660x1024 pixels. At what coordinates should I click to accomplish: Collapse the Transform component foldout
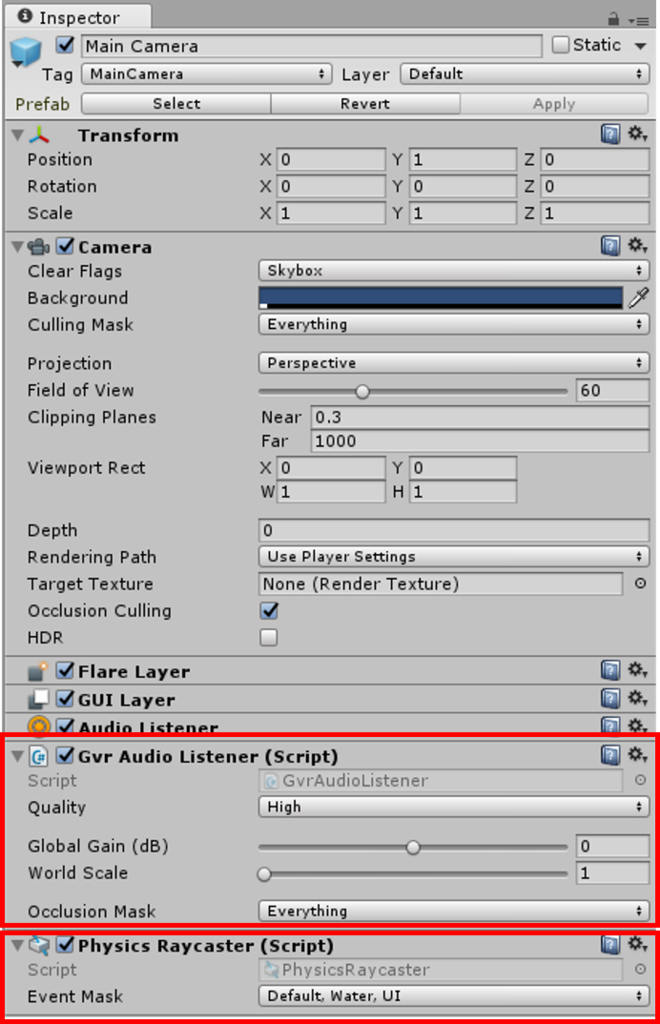click(x=18, y=135)
